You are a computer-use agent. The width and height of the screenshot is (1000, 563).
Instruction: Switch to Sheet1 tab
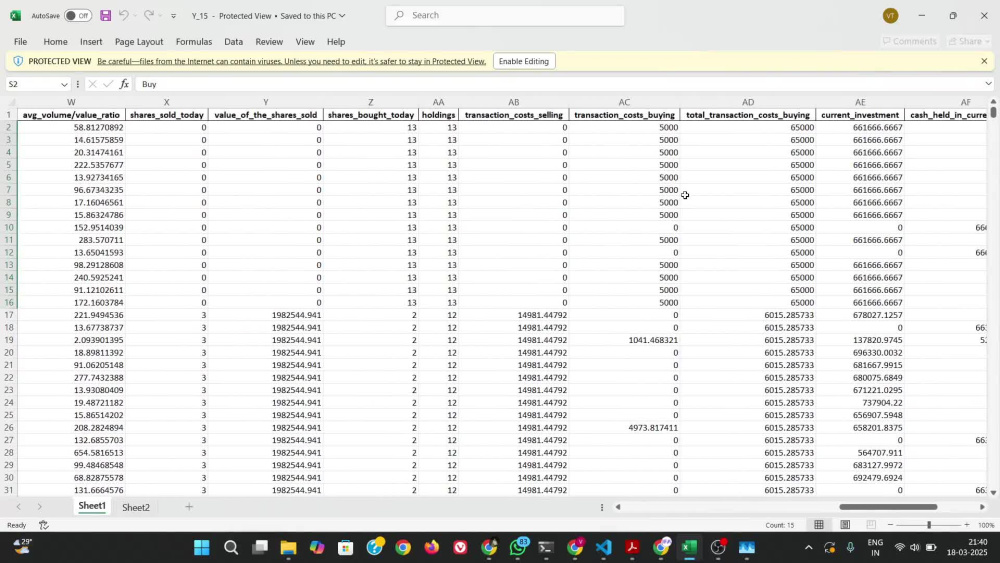pyautogui.click(x=92, y=506)
